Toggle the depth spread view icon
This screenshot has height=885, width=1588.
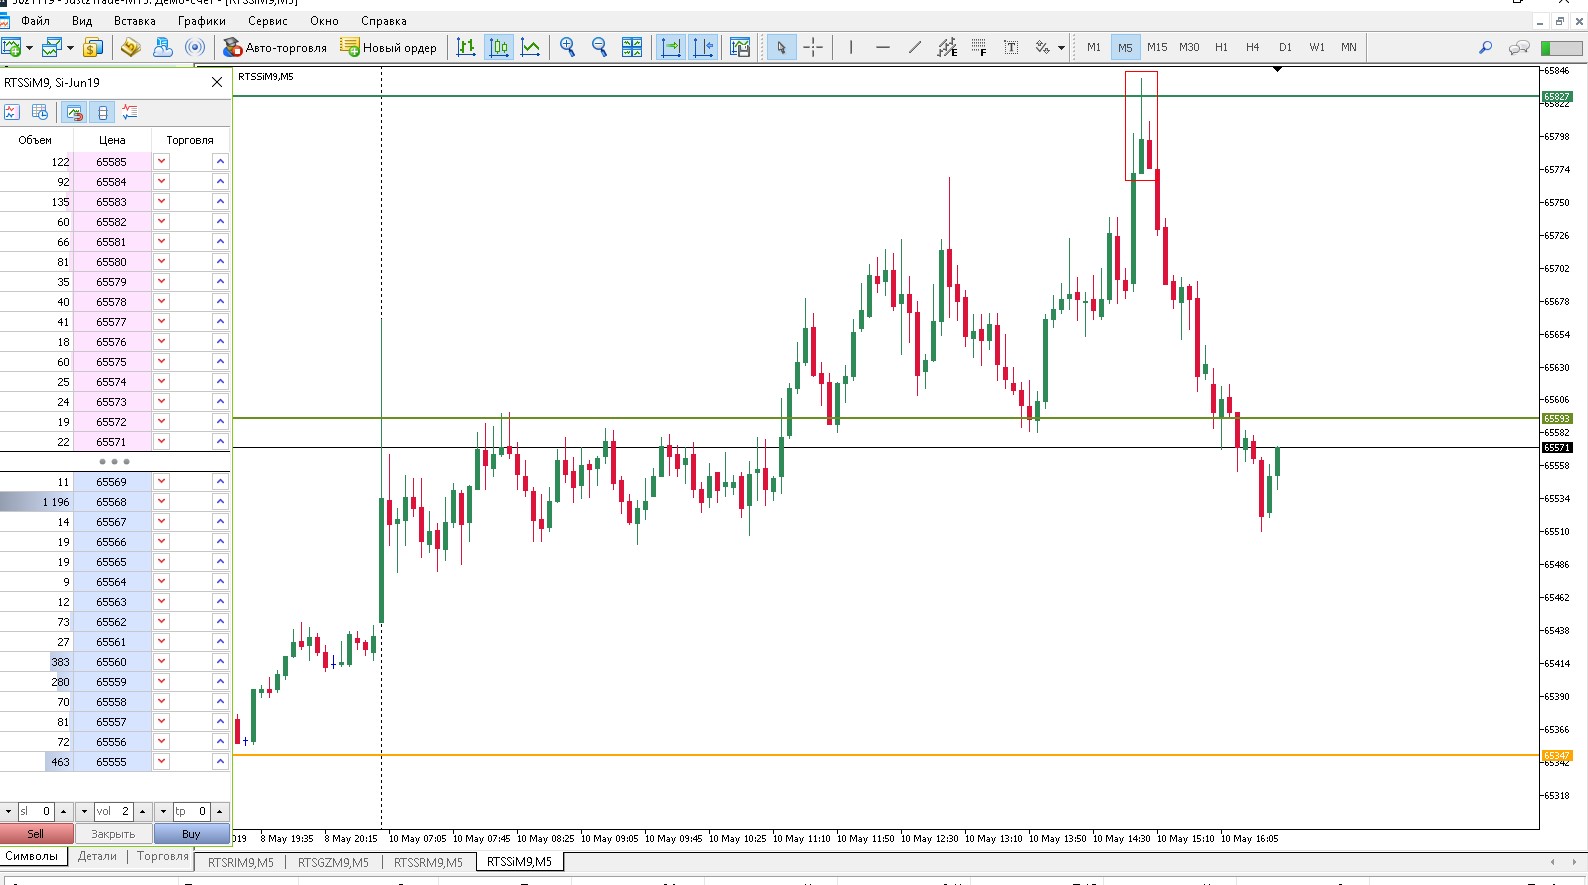tap(103, 112)
